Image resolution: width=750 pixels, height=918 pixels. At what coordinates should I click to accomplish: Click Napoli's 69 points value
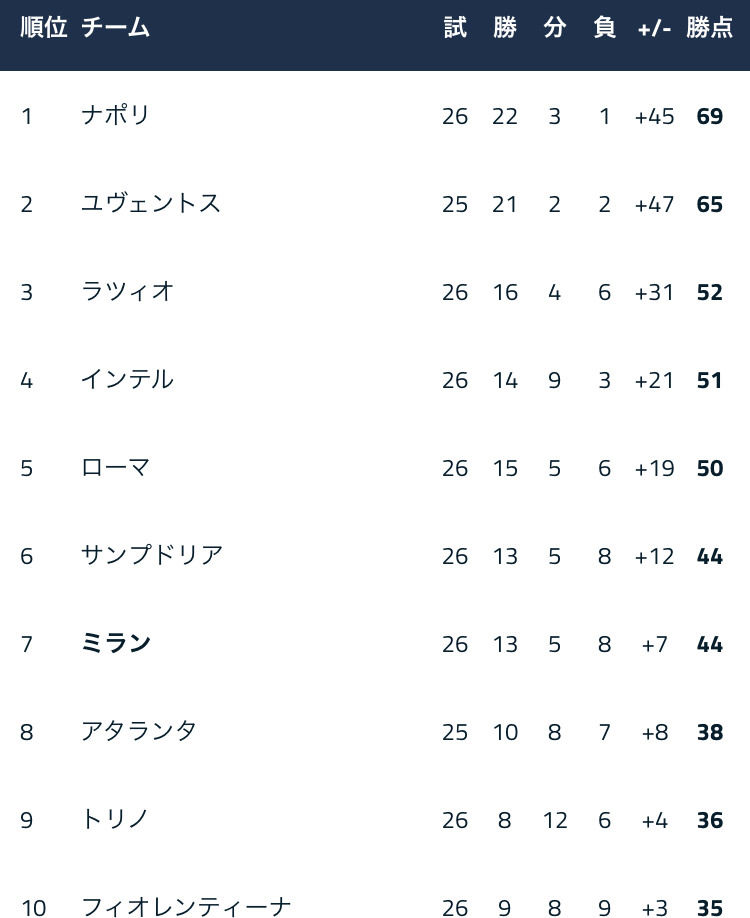tap(710, 116)
